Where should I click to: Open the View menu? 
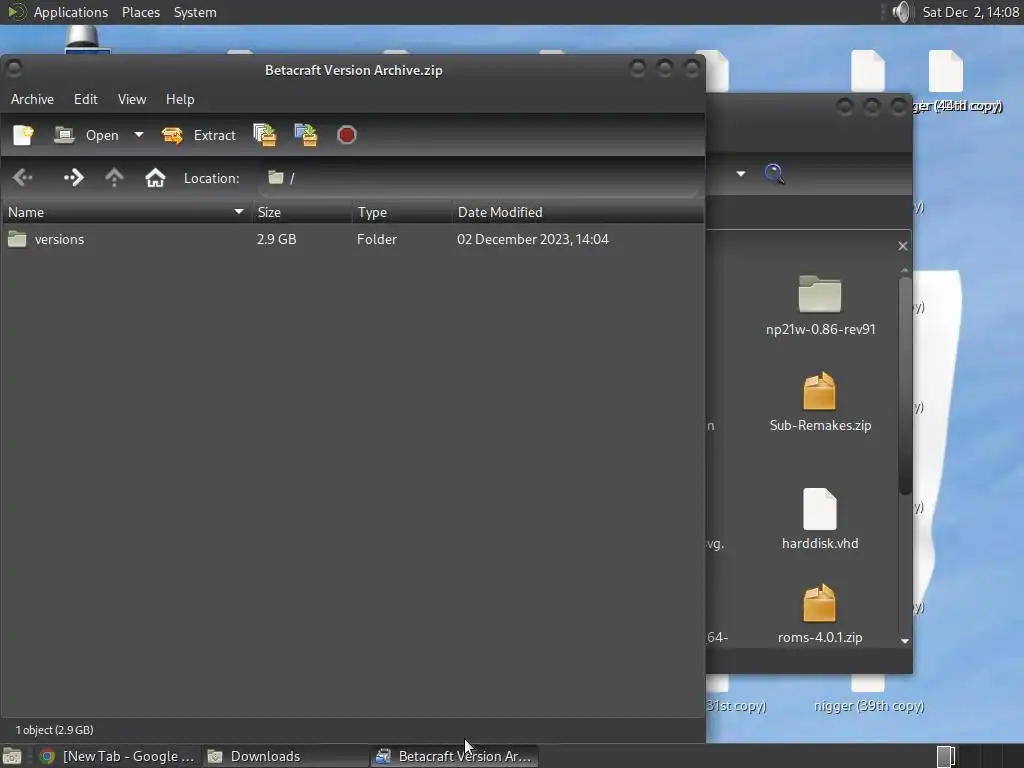pos(132,99)
